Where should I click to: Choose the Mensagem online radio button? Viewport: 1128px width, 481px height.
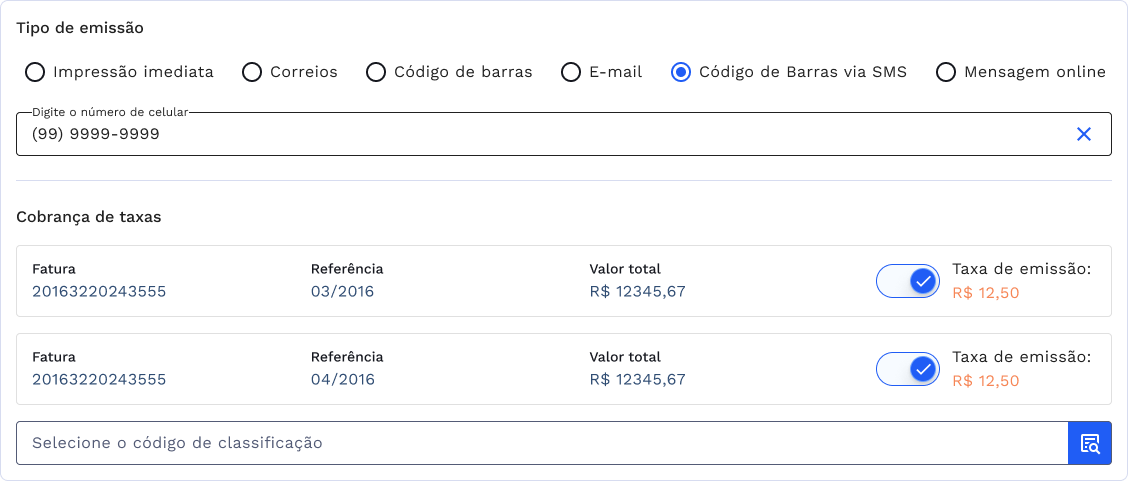[946, 72]
